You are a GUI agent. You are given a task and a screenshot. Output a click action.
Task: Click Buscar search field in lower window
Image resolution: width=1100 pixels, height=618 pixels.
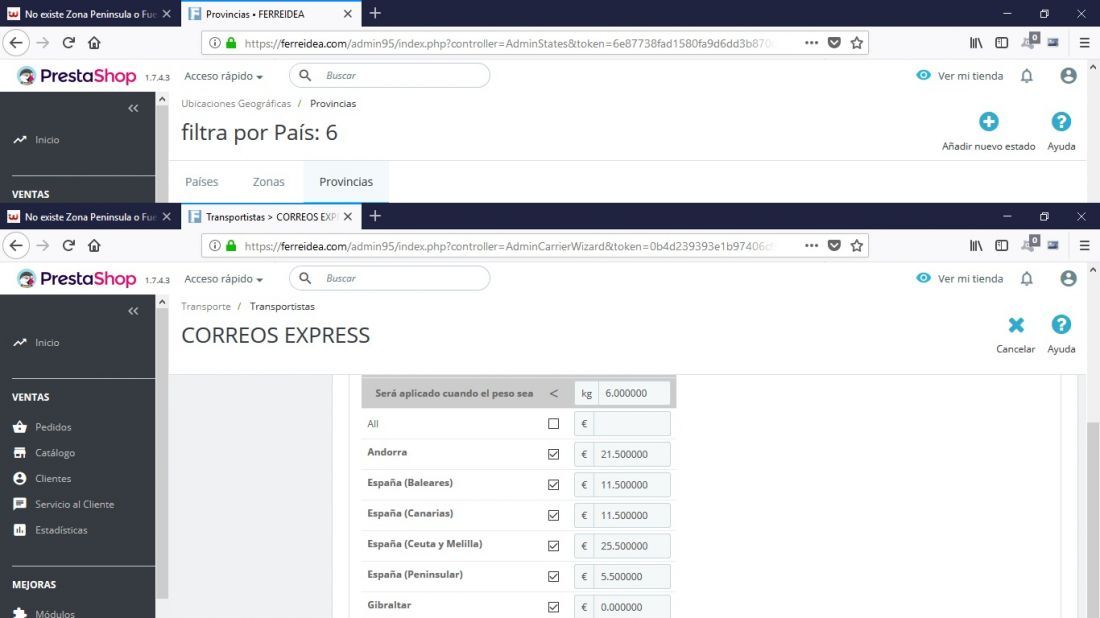(x=389, y=278)
